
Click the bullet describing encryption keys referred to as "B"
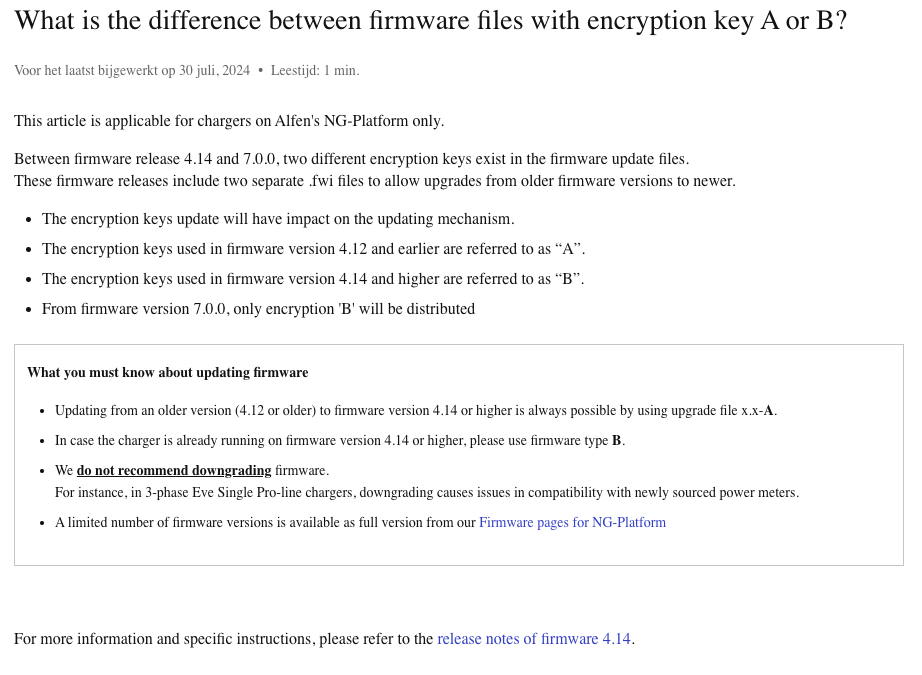313,279
